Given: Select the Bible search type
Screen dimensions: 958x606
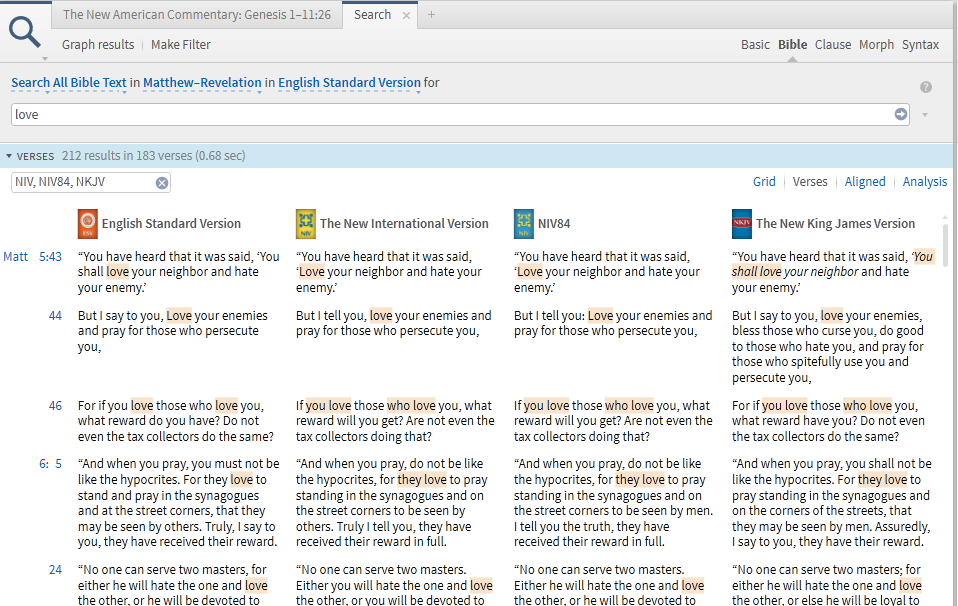Looking at the screenshot, I should (x=792, y=45).
